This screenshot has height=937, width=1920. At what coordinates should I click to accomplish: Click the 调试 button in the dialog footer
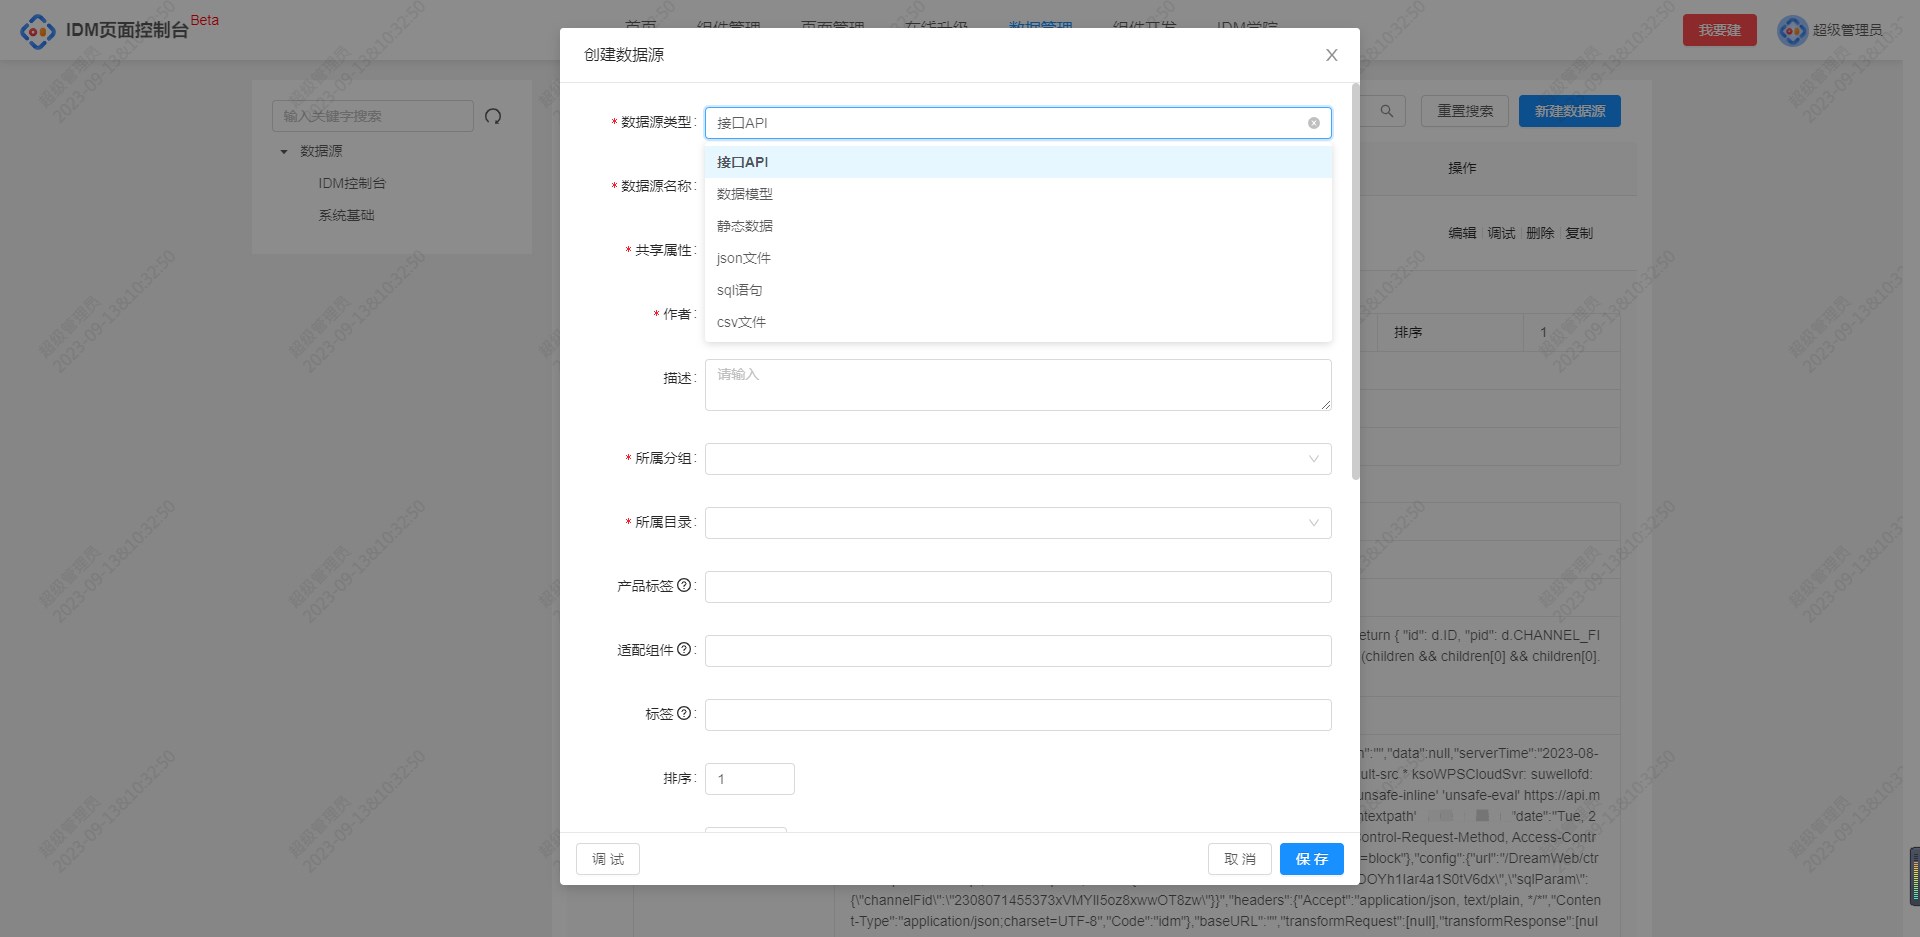pyautogui.click(x=608, y=859)
